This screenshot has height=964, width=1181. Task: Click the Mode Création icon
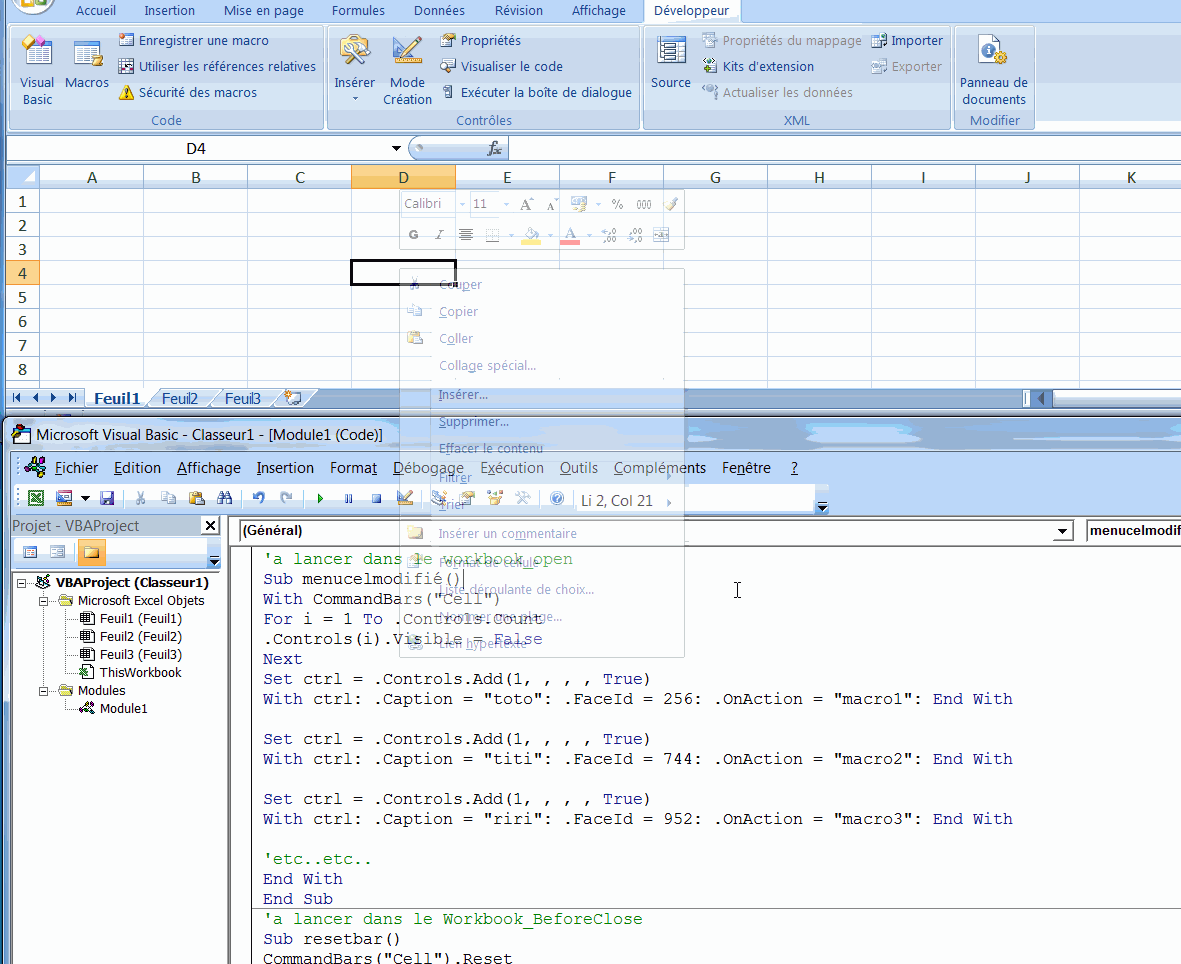pos(407,52)
